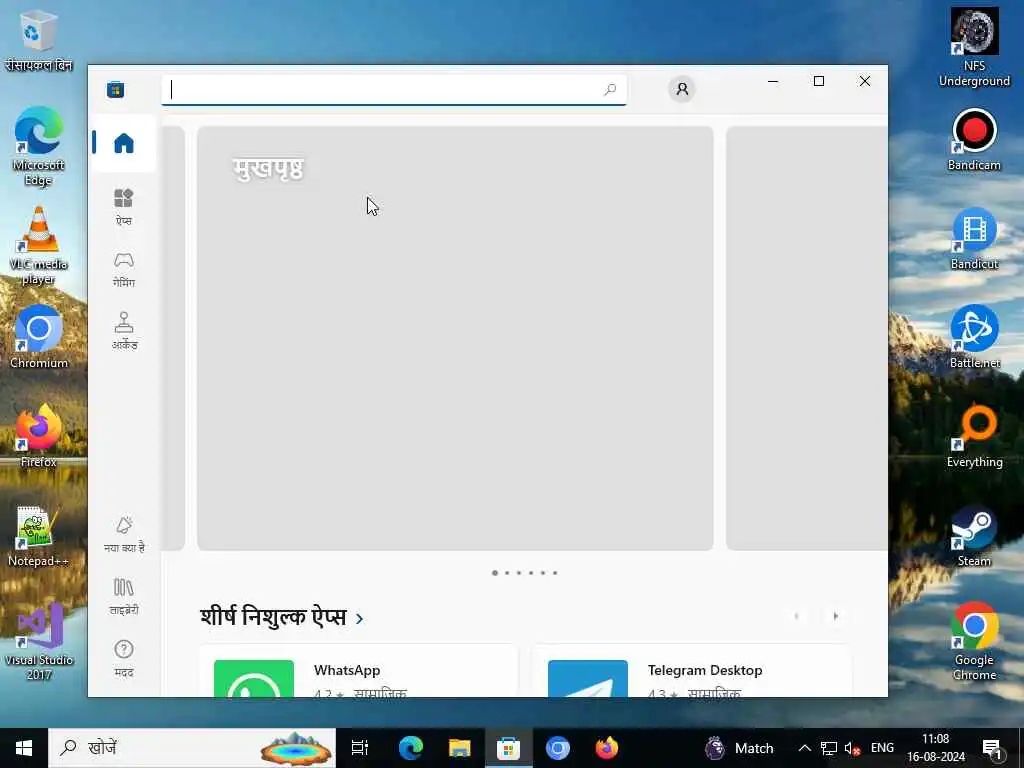Screen dimensions: 1024x768
Task: Open Chromium from the taskbar
Action: (558, 748)
